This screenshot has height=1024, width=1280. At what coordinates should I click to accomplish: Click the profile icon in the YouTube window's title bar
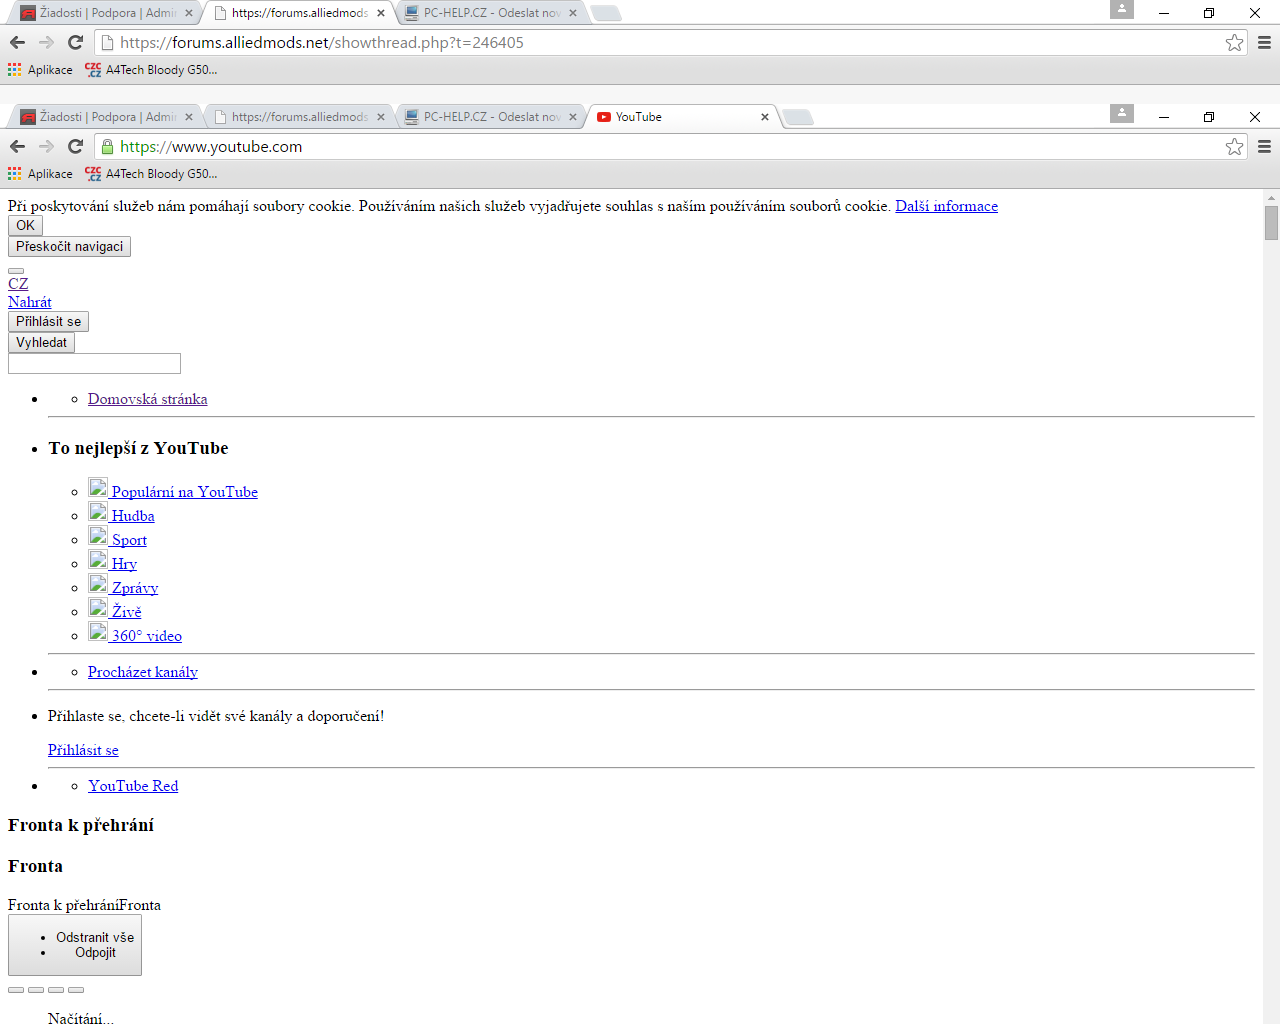[1122, 113]
